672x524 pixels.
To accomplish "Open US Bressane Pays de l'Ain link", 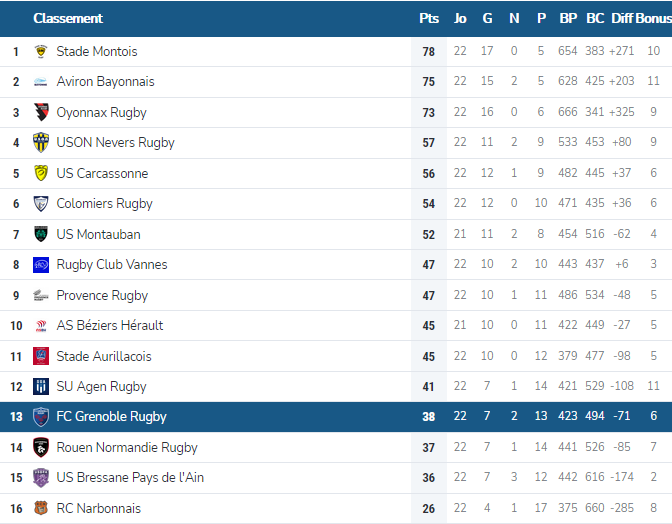I will coord(130,478).
